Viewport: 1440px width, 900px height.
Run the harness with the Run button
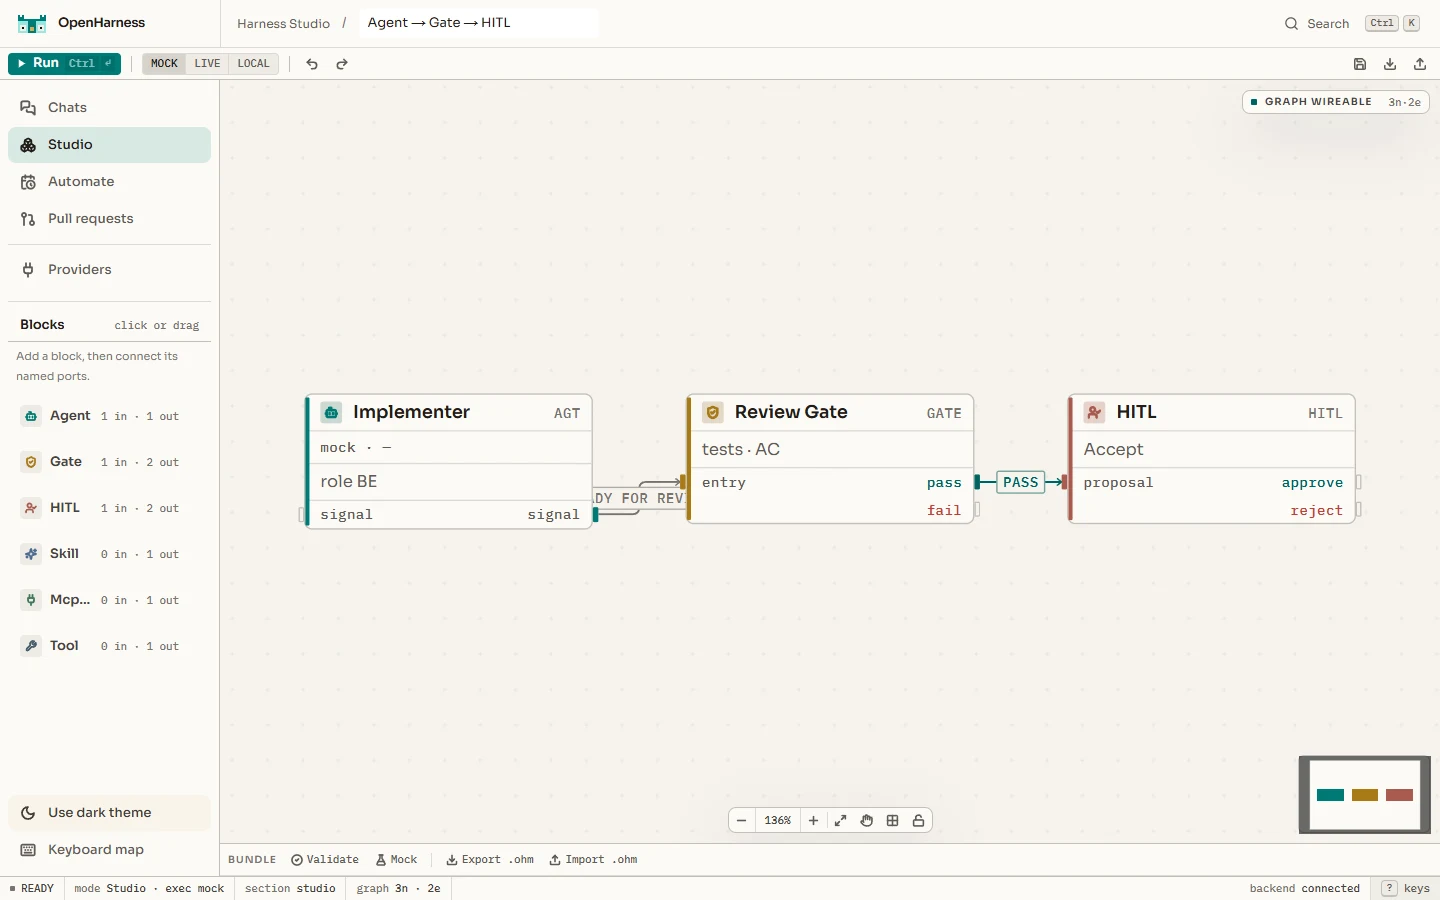point(64,64)
